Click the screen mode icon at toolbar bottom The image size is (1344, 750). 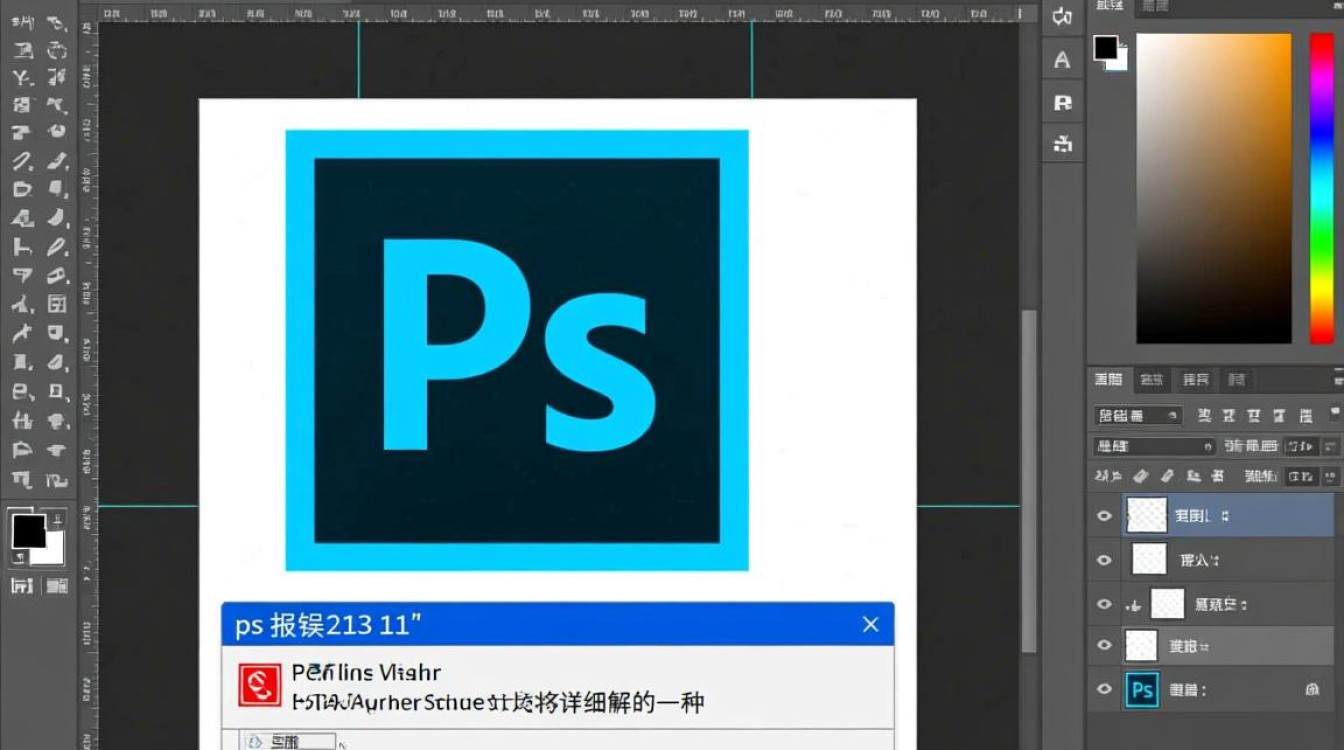point(56,585)
